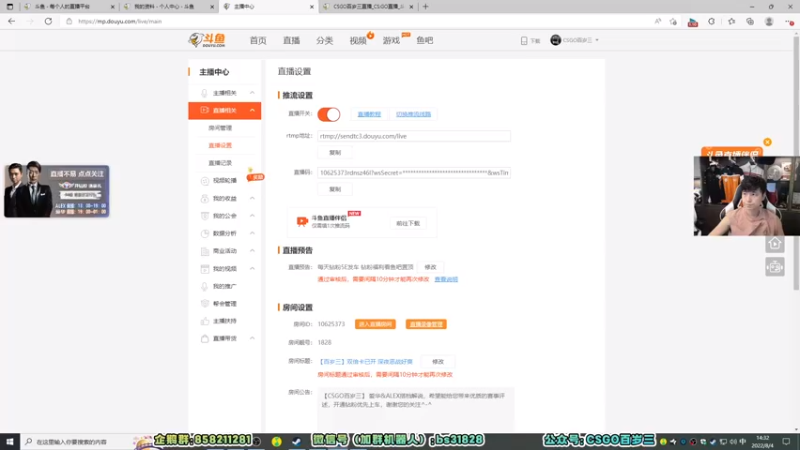Click the floating home icon on right edge
800x450 pixels.
click(774, 244)
